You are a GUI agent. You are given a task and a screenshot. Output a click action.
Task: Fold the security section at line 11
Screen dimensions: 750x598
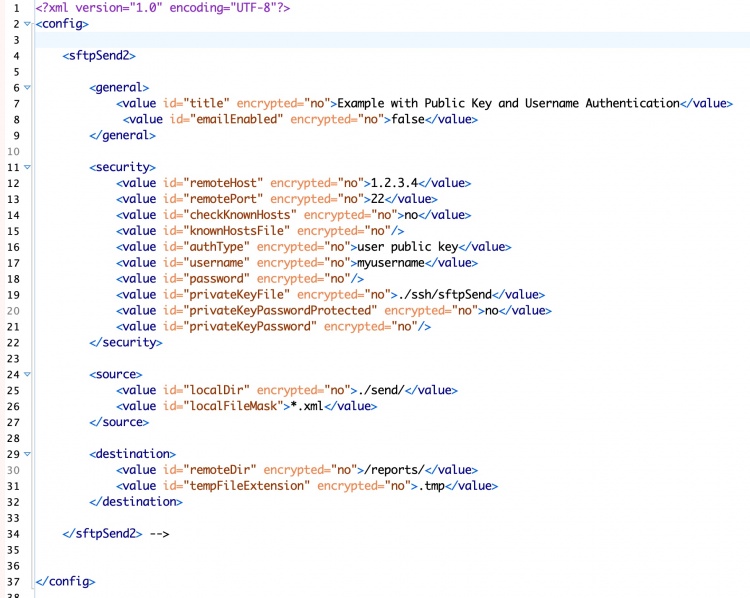pos(28,168)
